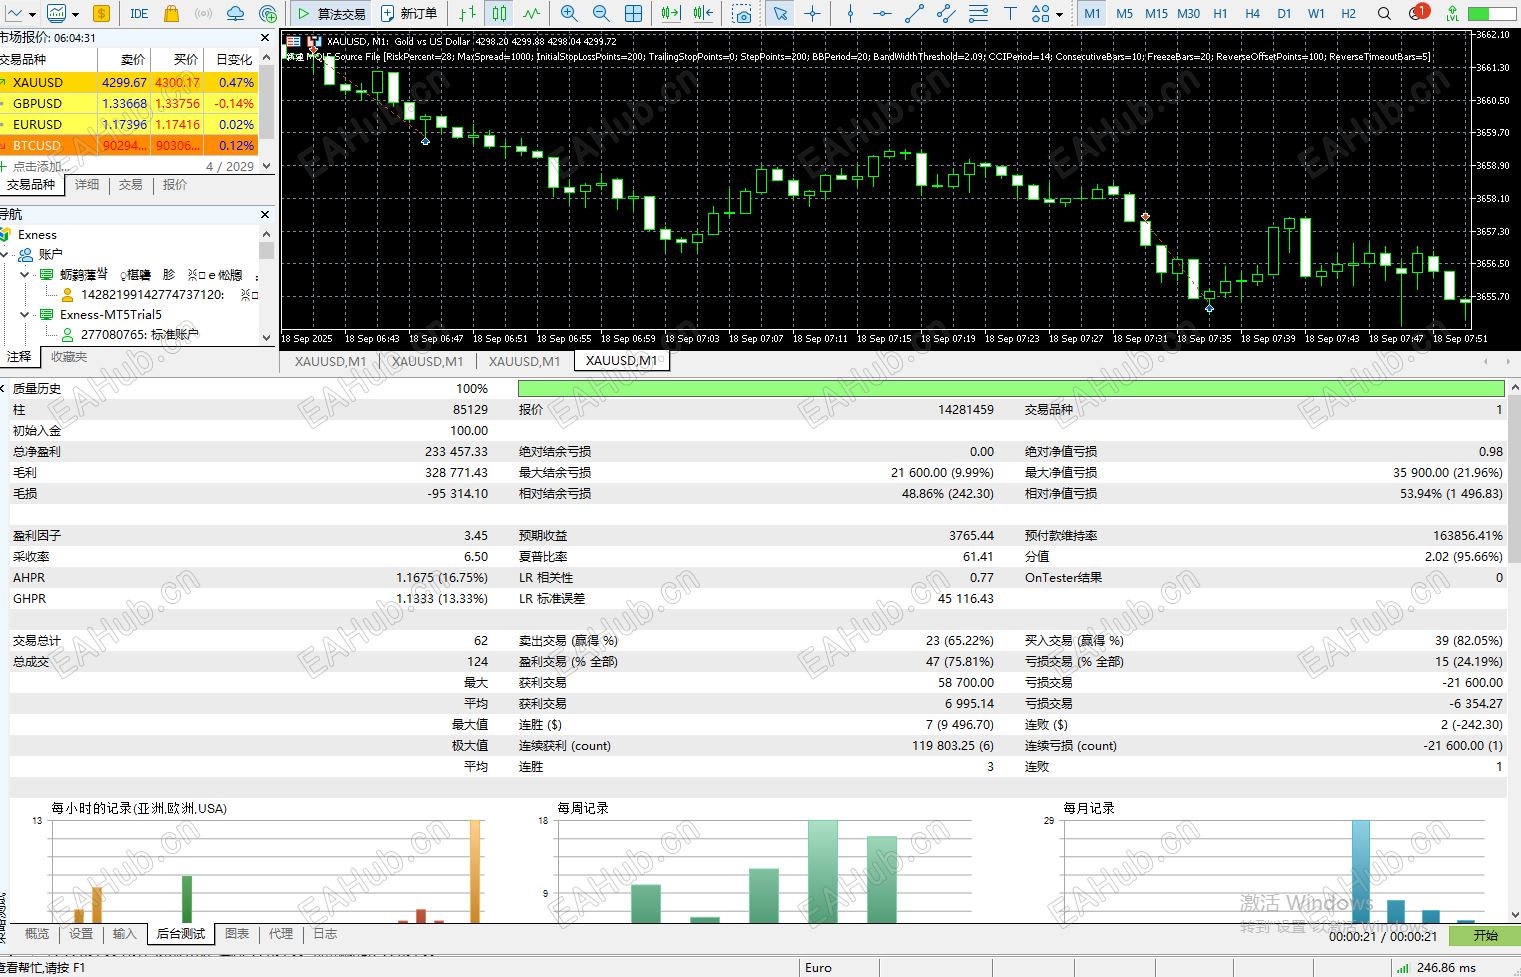Viewport: 1521px width, 977px height.
Task: Switch to the 输入 inputs tab
Action: [124, 934]
